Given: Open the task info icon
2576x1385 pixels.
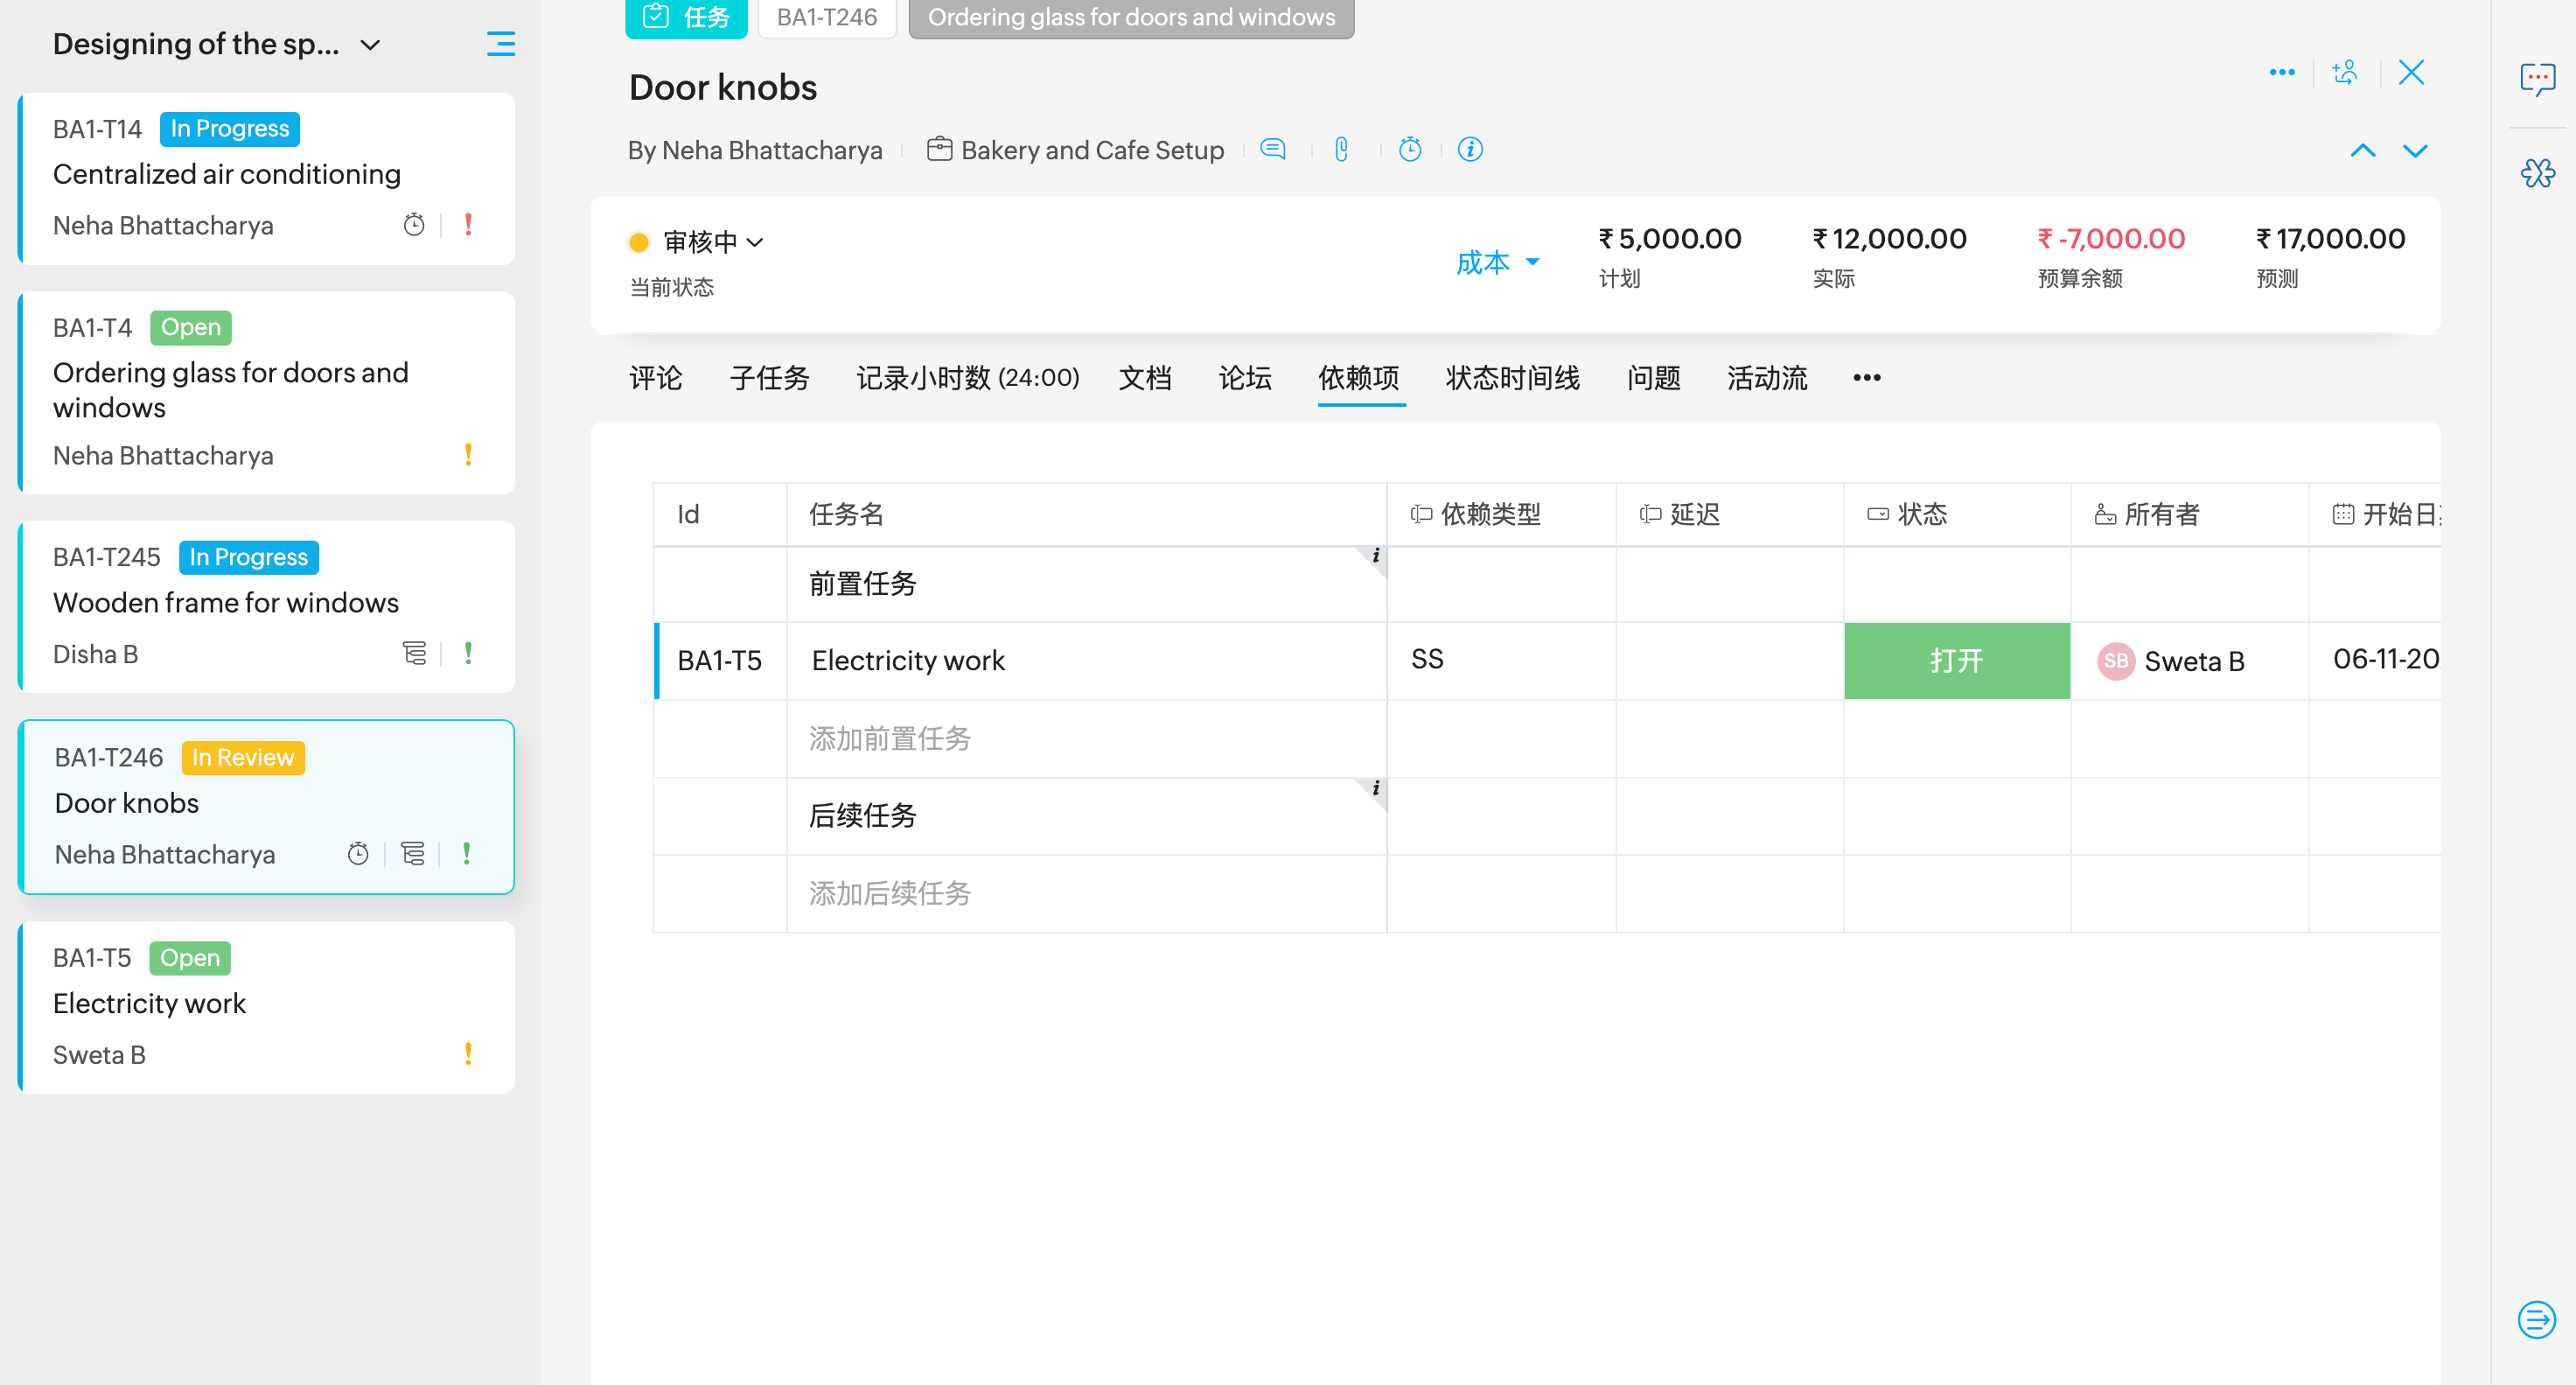Looking at the screenshot, I should (1469, 150).
